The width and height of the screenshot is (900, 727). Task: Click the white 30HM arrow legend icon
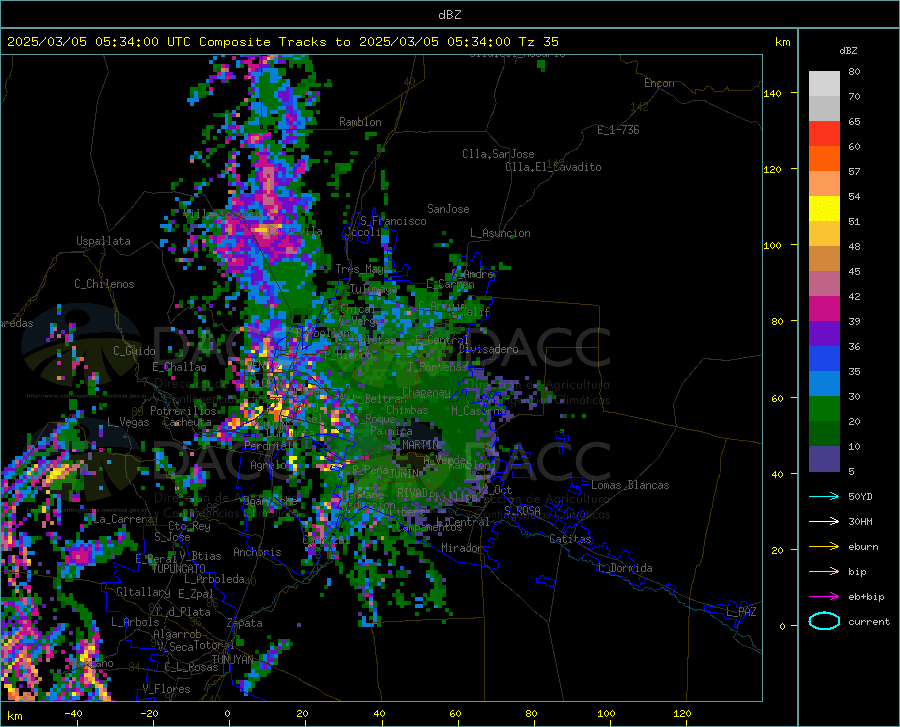(824, 522)
